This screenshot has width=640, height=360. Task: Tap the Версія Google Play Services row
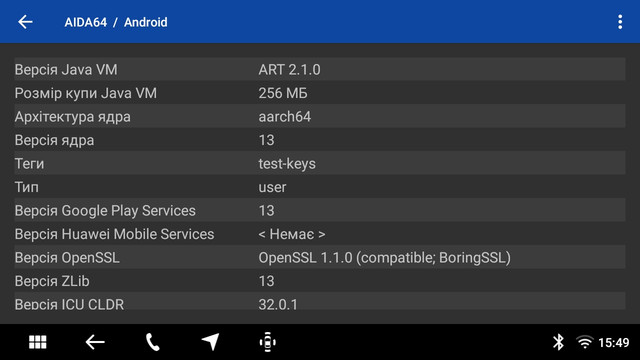320,210
